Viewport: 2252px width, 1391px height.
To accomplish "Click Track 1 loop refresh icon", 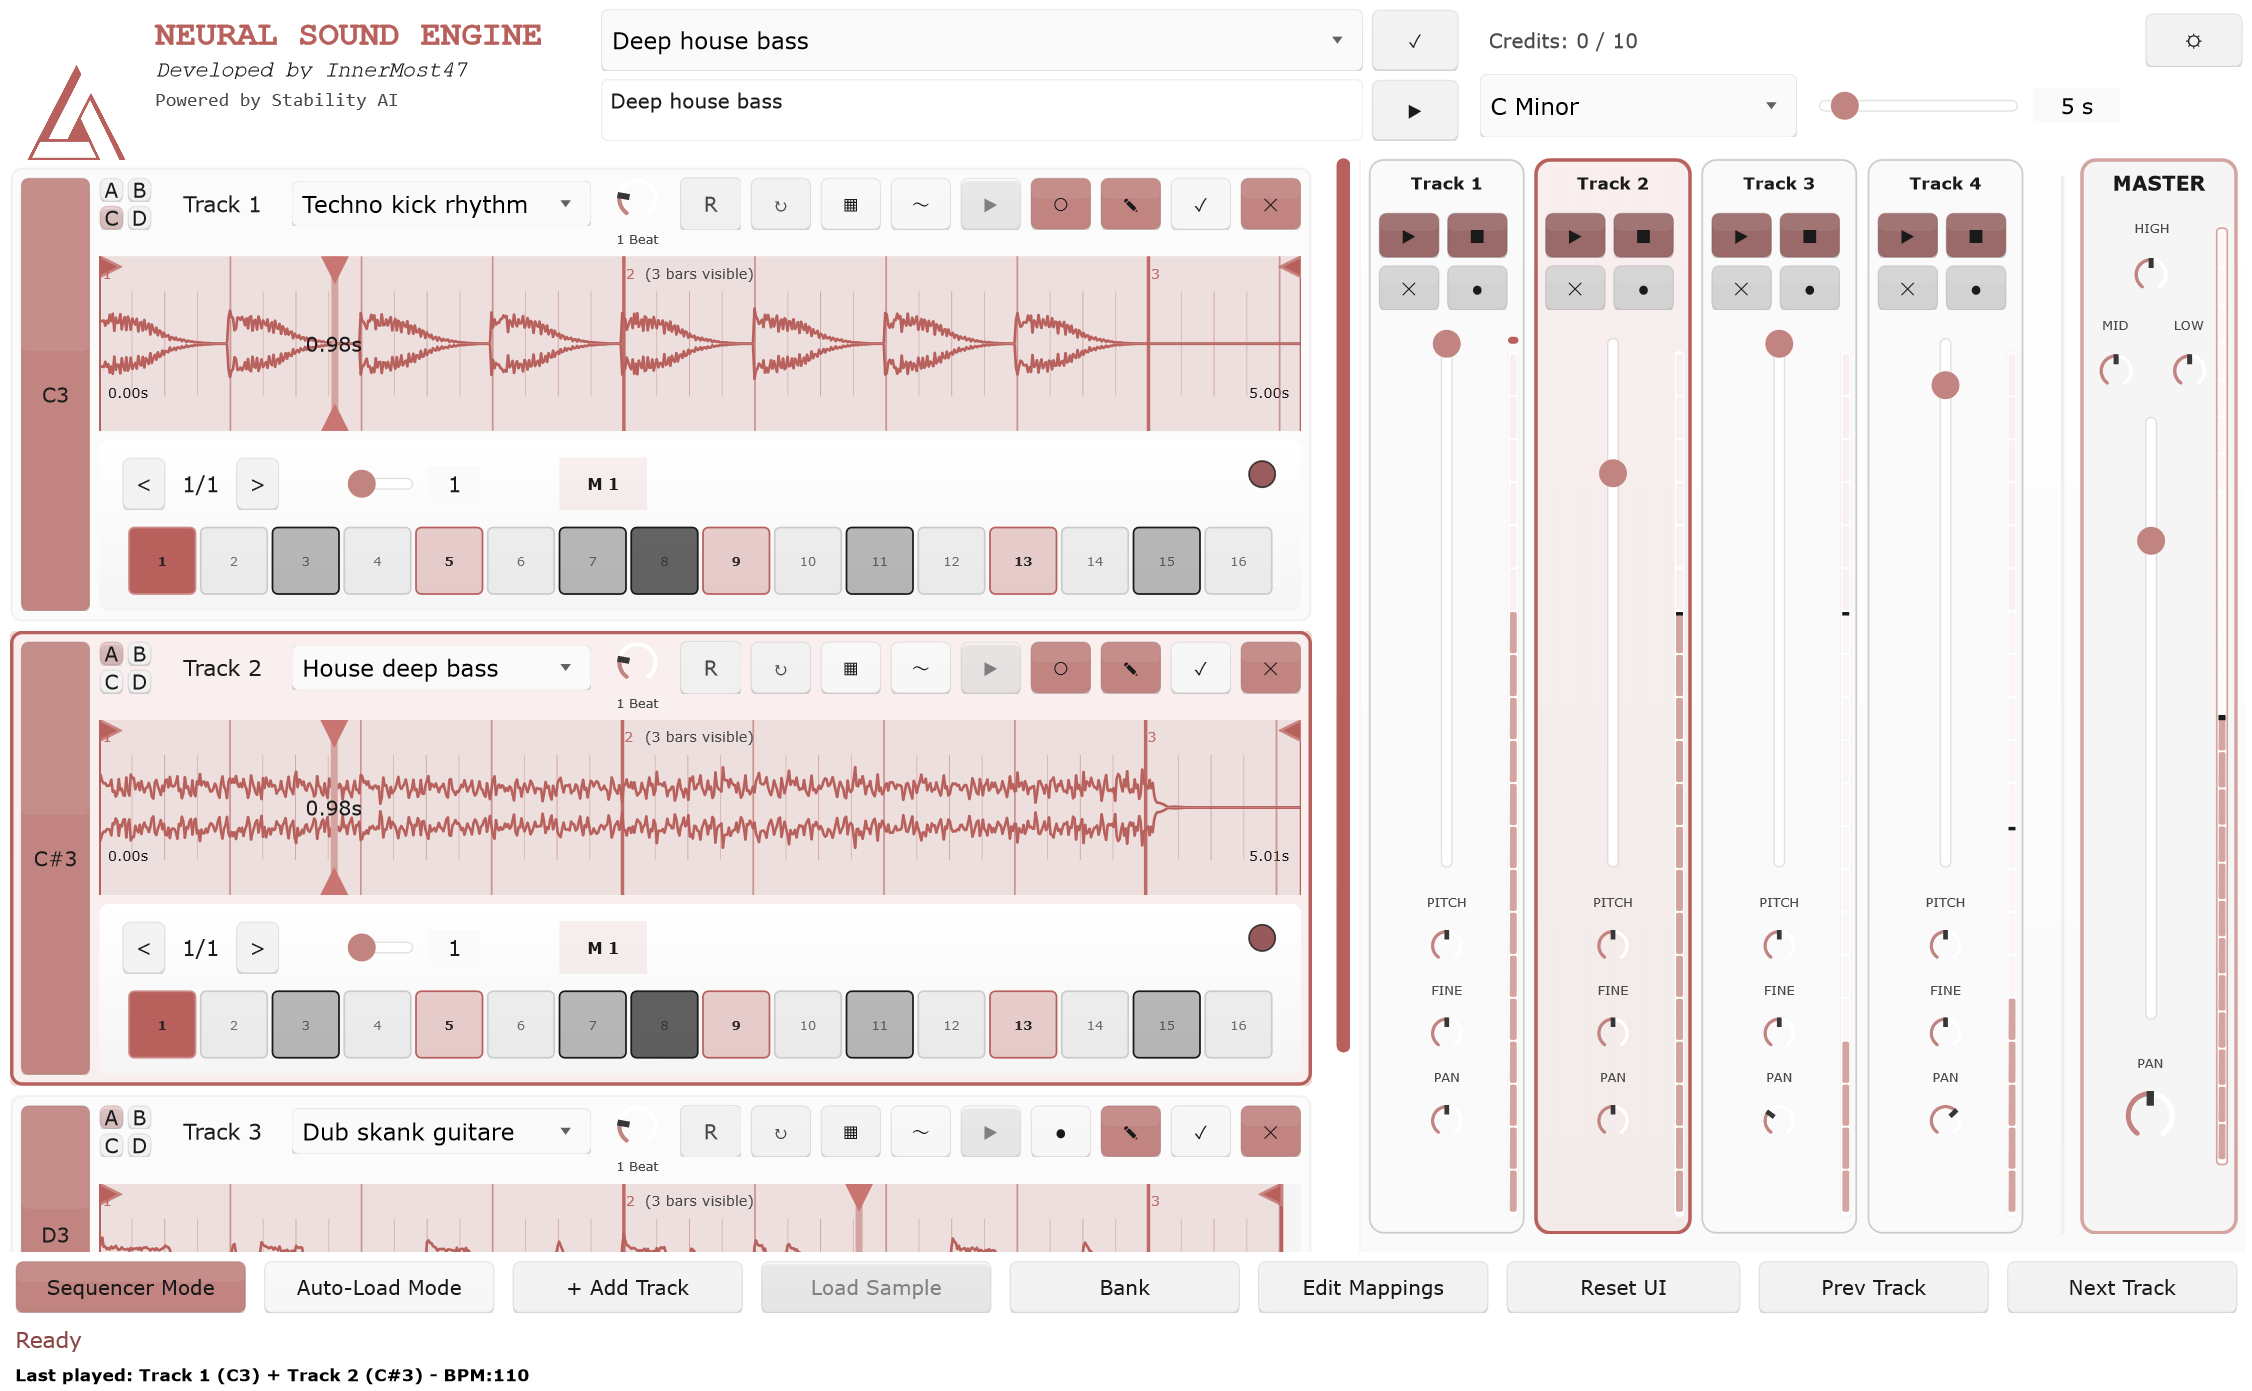I will [780, 205].
